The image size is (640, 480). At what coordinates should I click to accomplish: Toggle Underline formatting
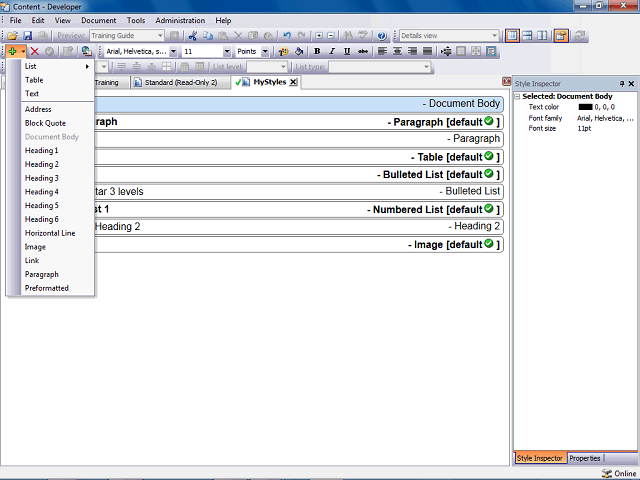347,51
